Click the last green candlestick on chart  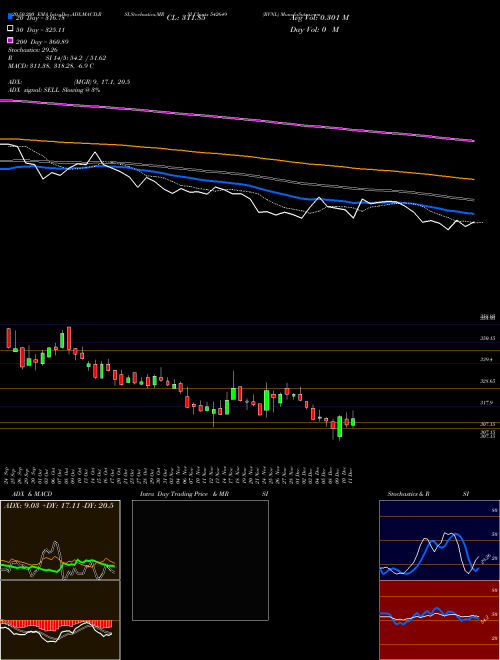[353, 422]
